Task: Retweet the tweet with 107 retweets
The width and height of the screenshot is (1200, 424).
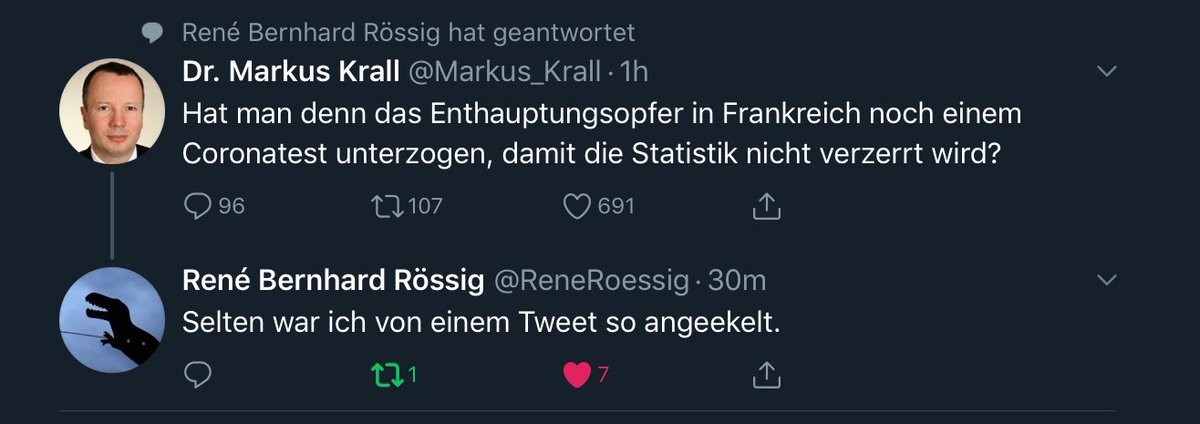Action: [384, 206]
